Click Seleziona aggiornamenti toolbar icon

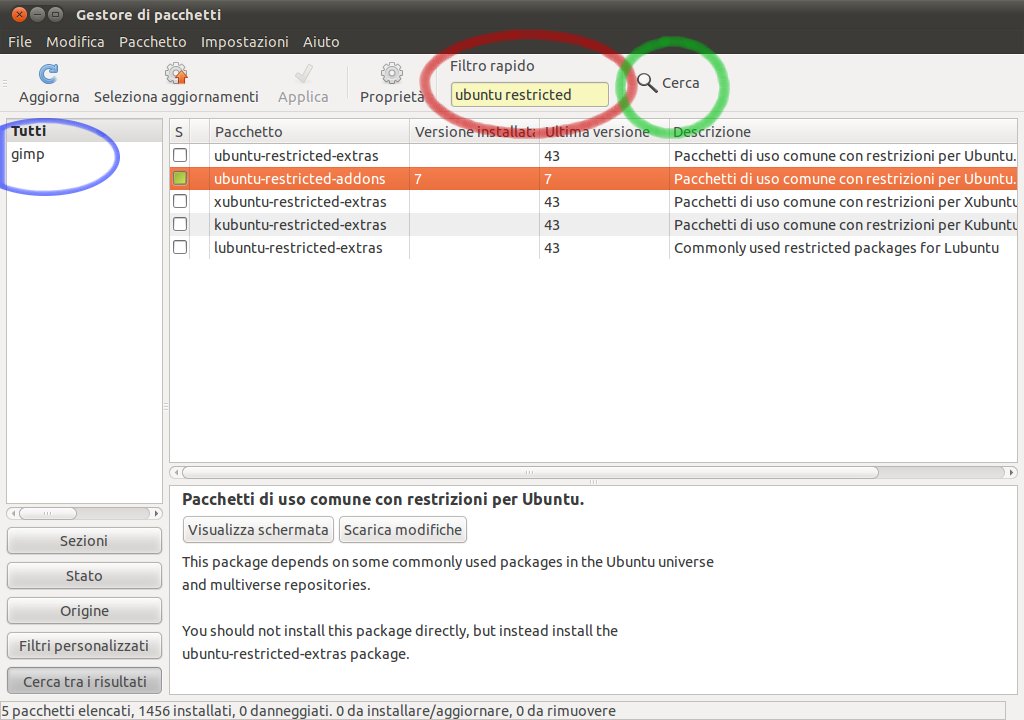point(176,74)
